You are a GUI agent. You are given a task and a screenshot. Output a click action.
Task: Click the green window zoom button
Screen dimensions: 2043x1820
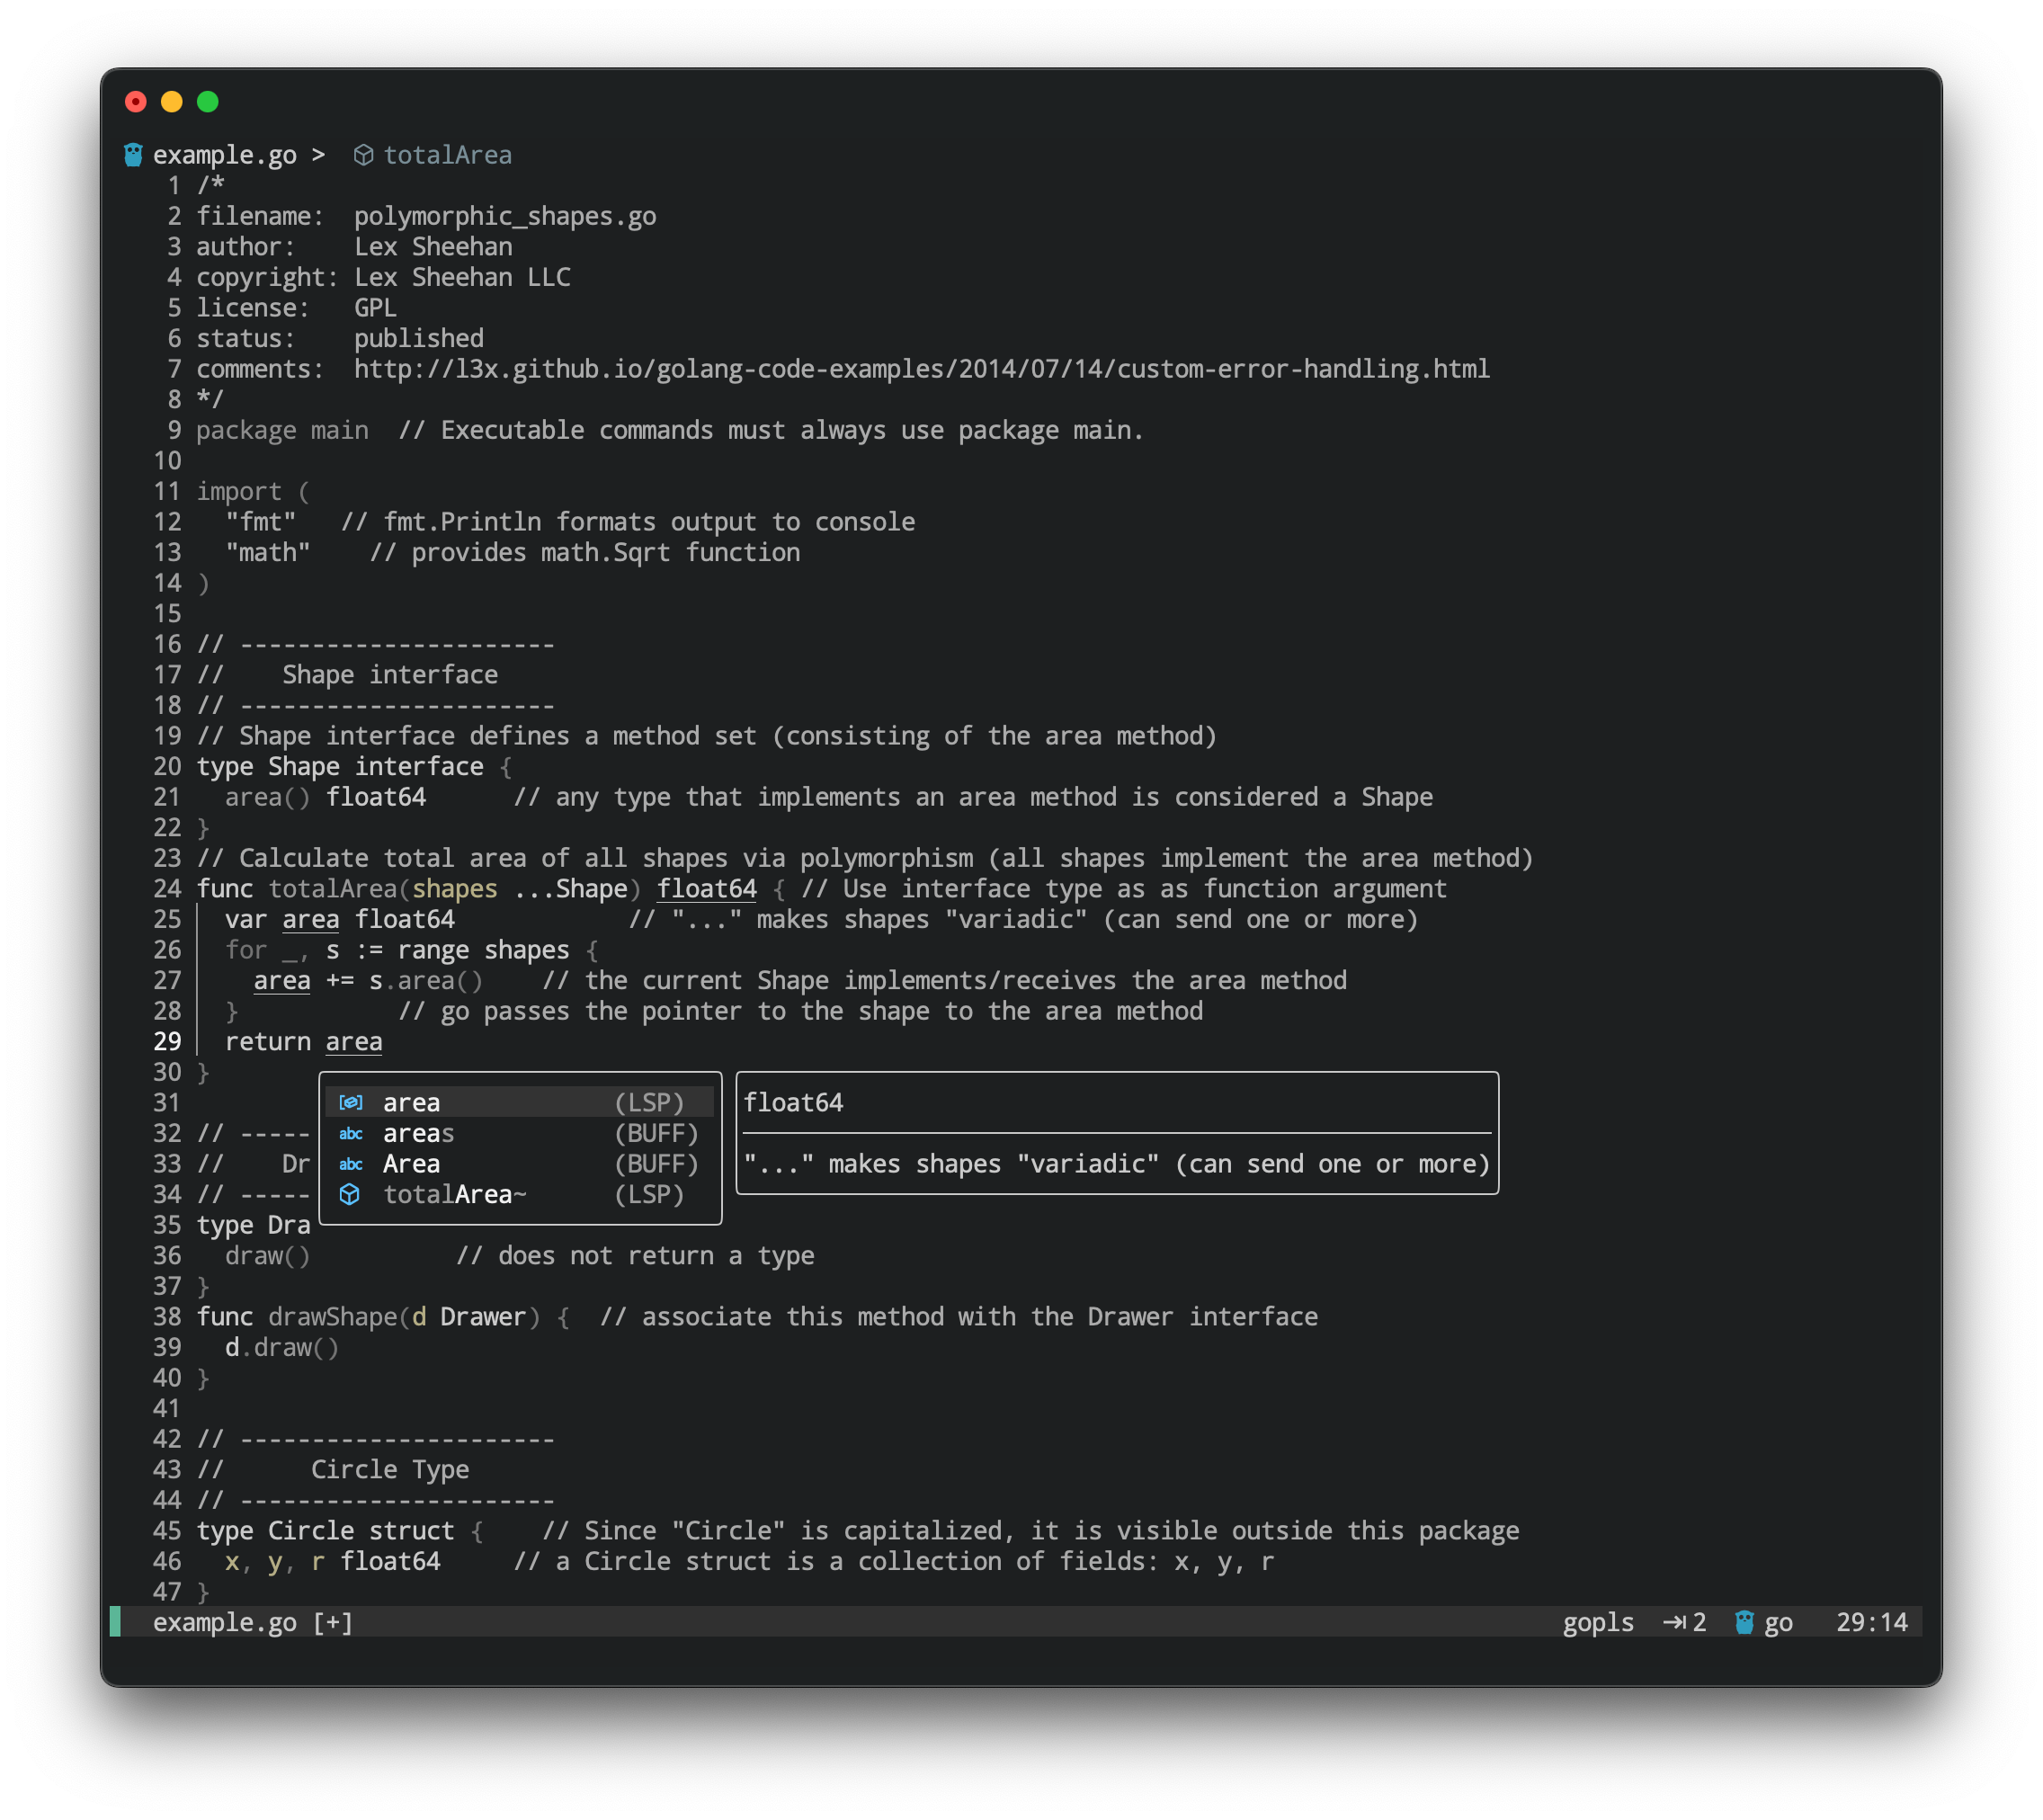[208, 102]
